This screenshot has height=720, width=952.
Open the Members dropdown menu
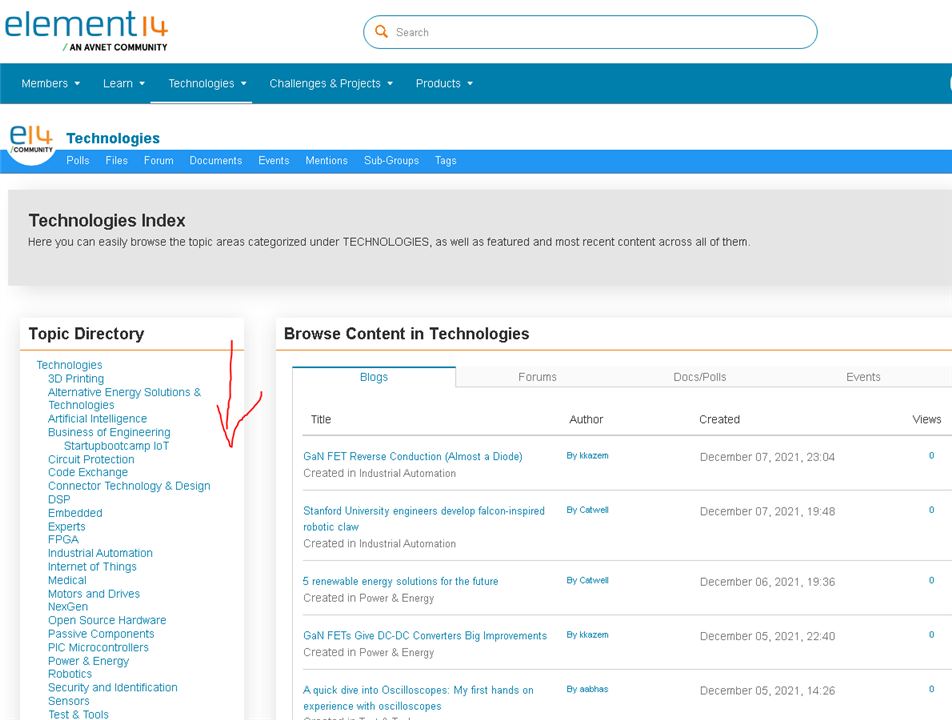tap(50, 83)
